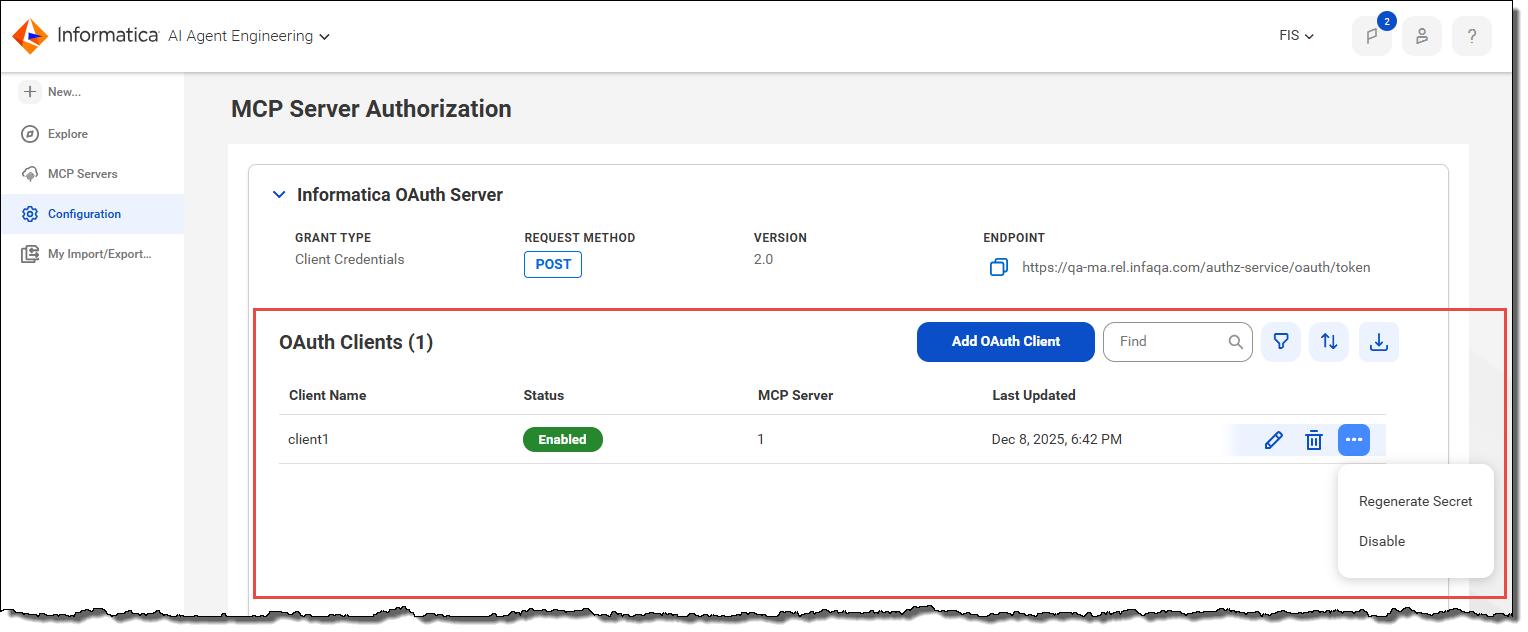Copy the endpoint URL with the copy icon
Screen dimensions: 1528x632
click(998, 268)
